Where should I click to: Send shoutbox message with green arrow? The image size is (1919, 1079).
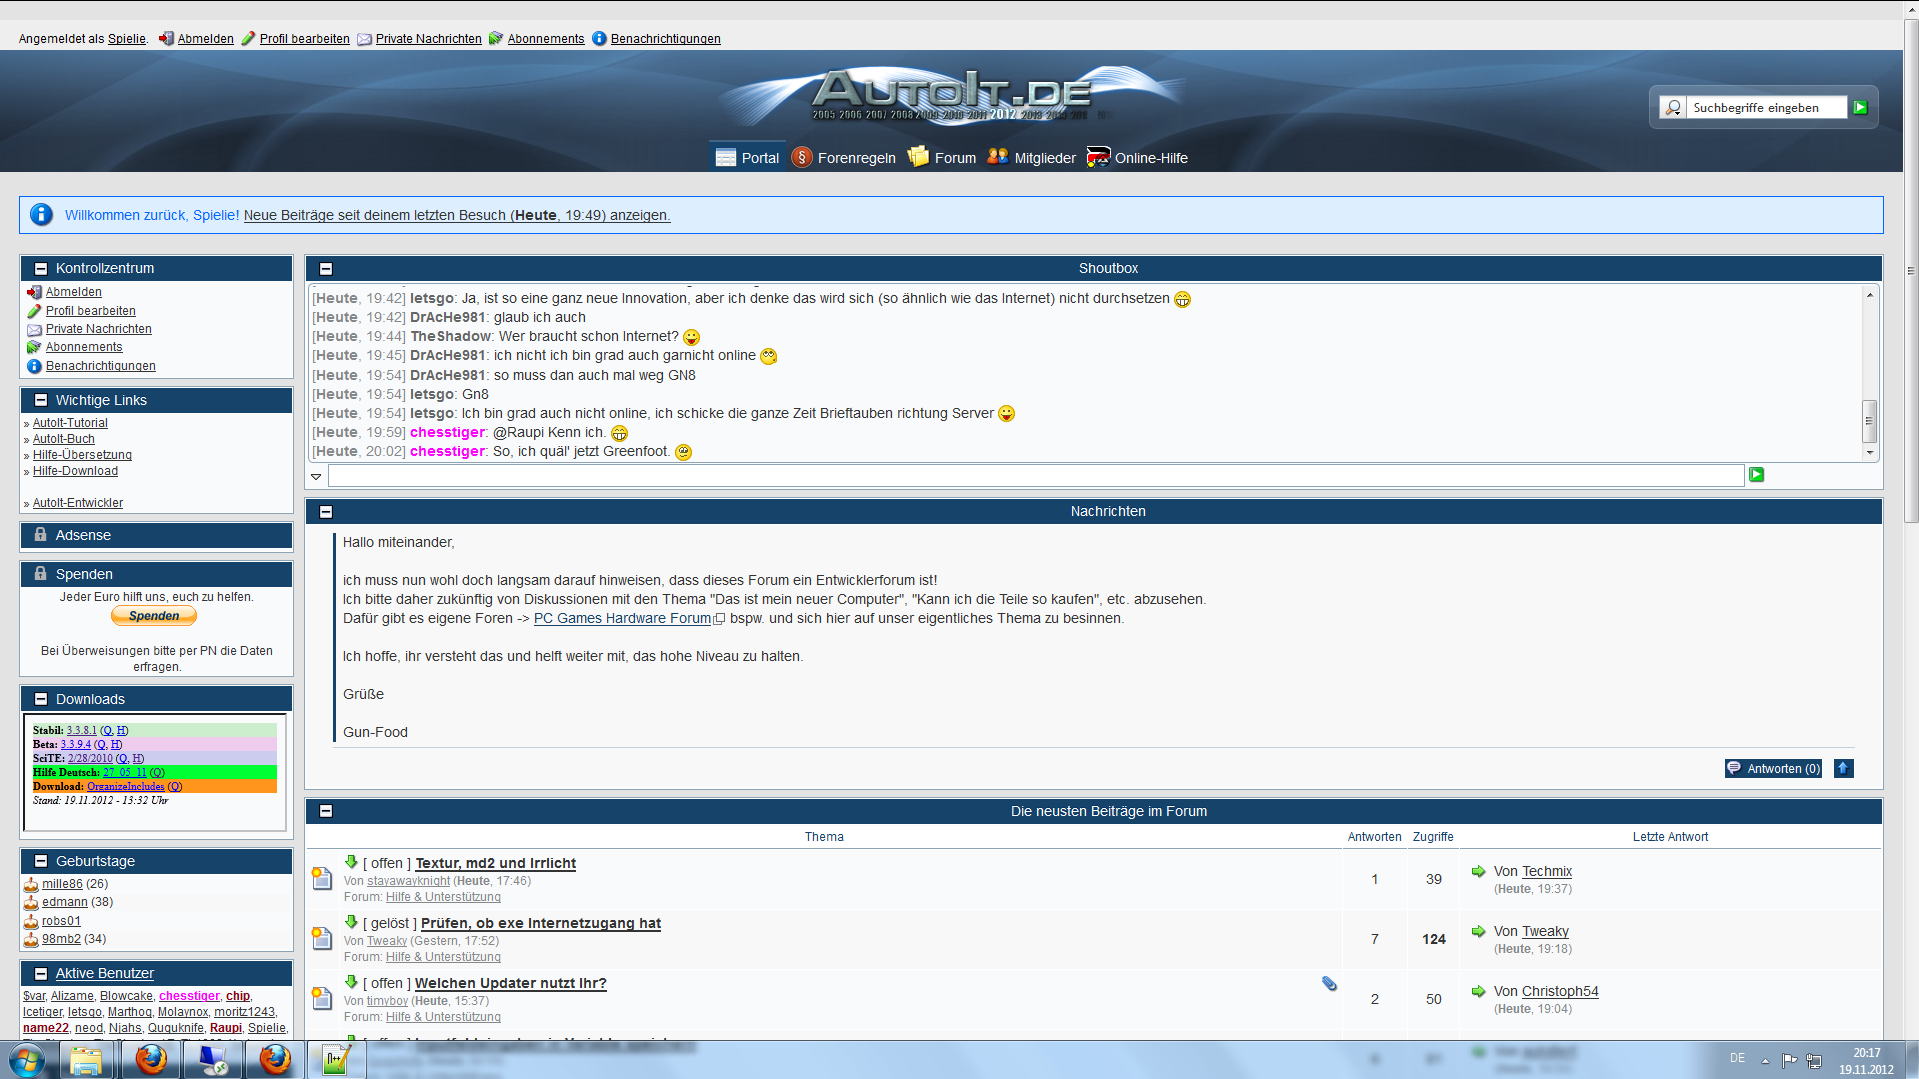tap(1756, 475)
